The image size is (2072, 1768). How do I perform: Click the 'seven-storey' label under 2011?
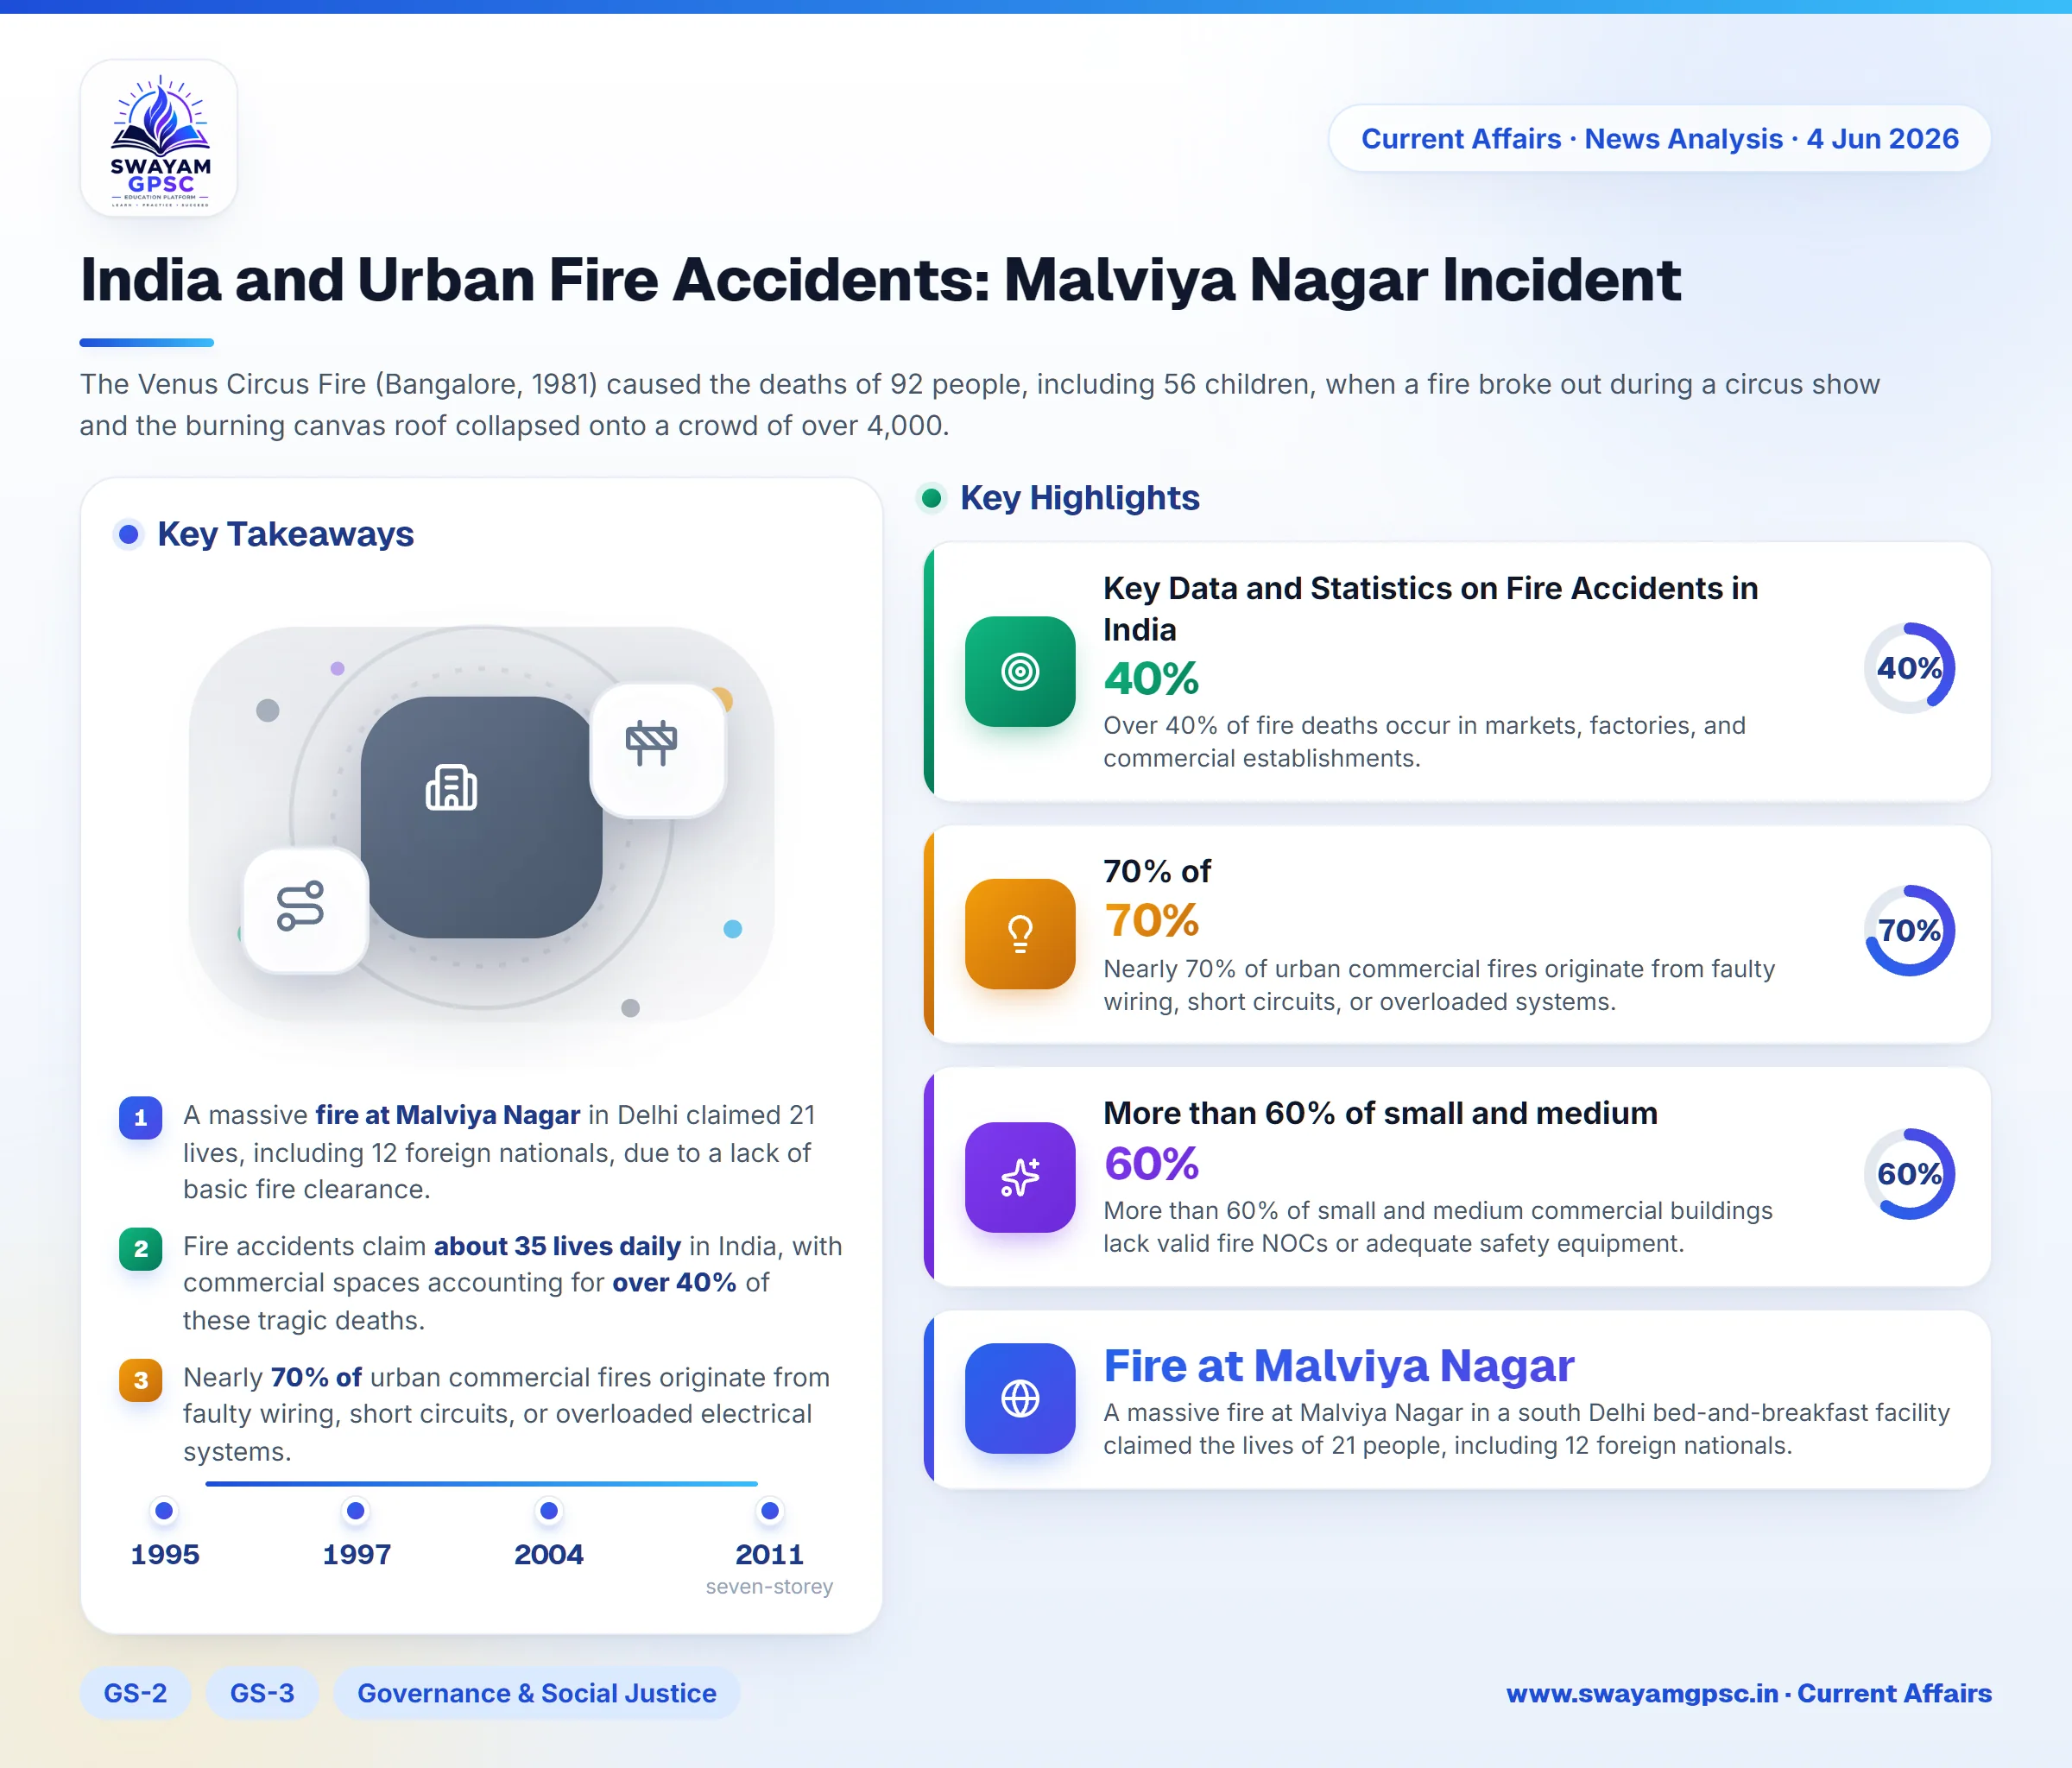769,1587
